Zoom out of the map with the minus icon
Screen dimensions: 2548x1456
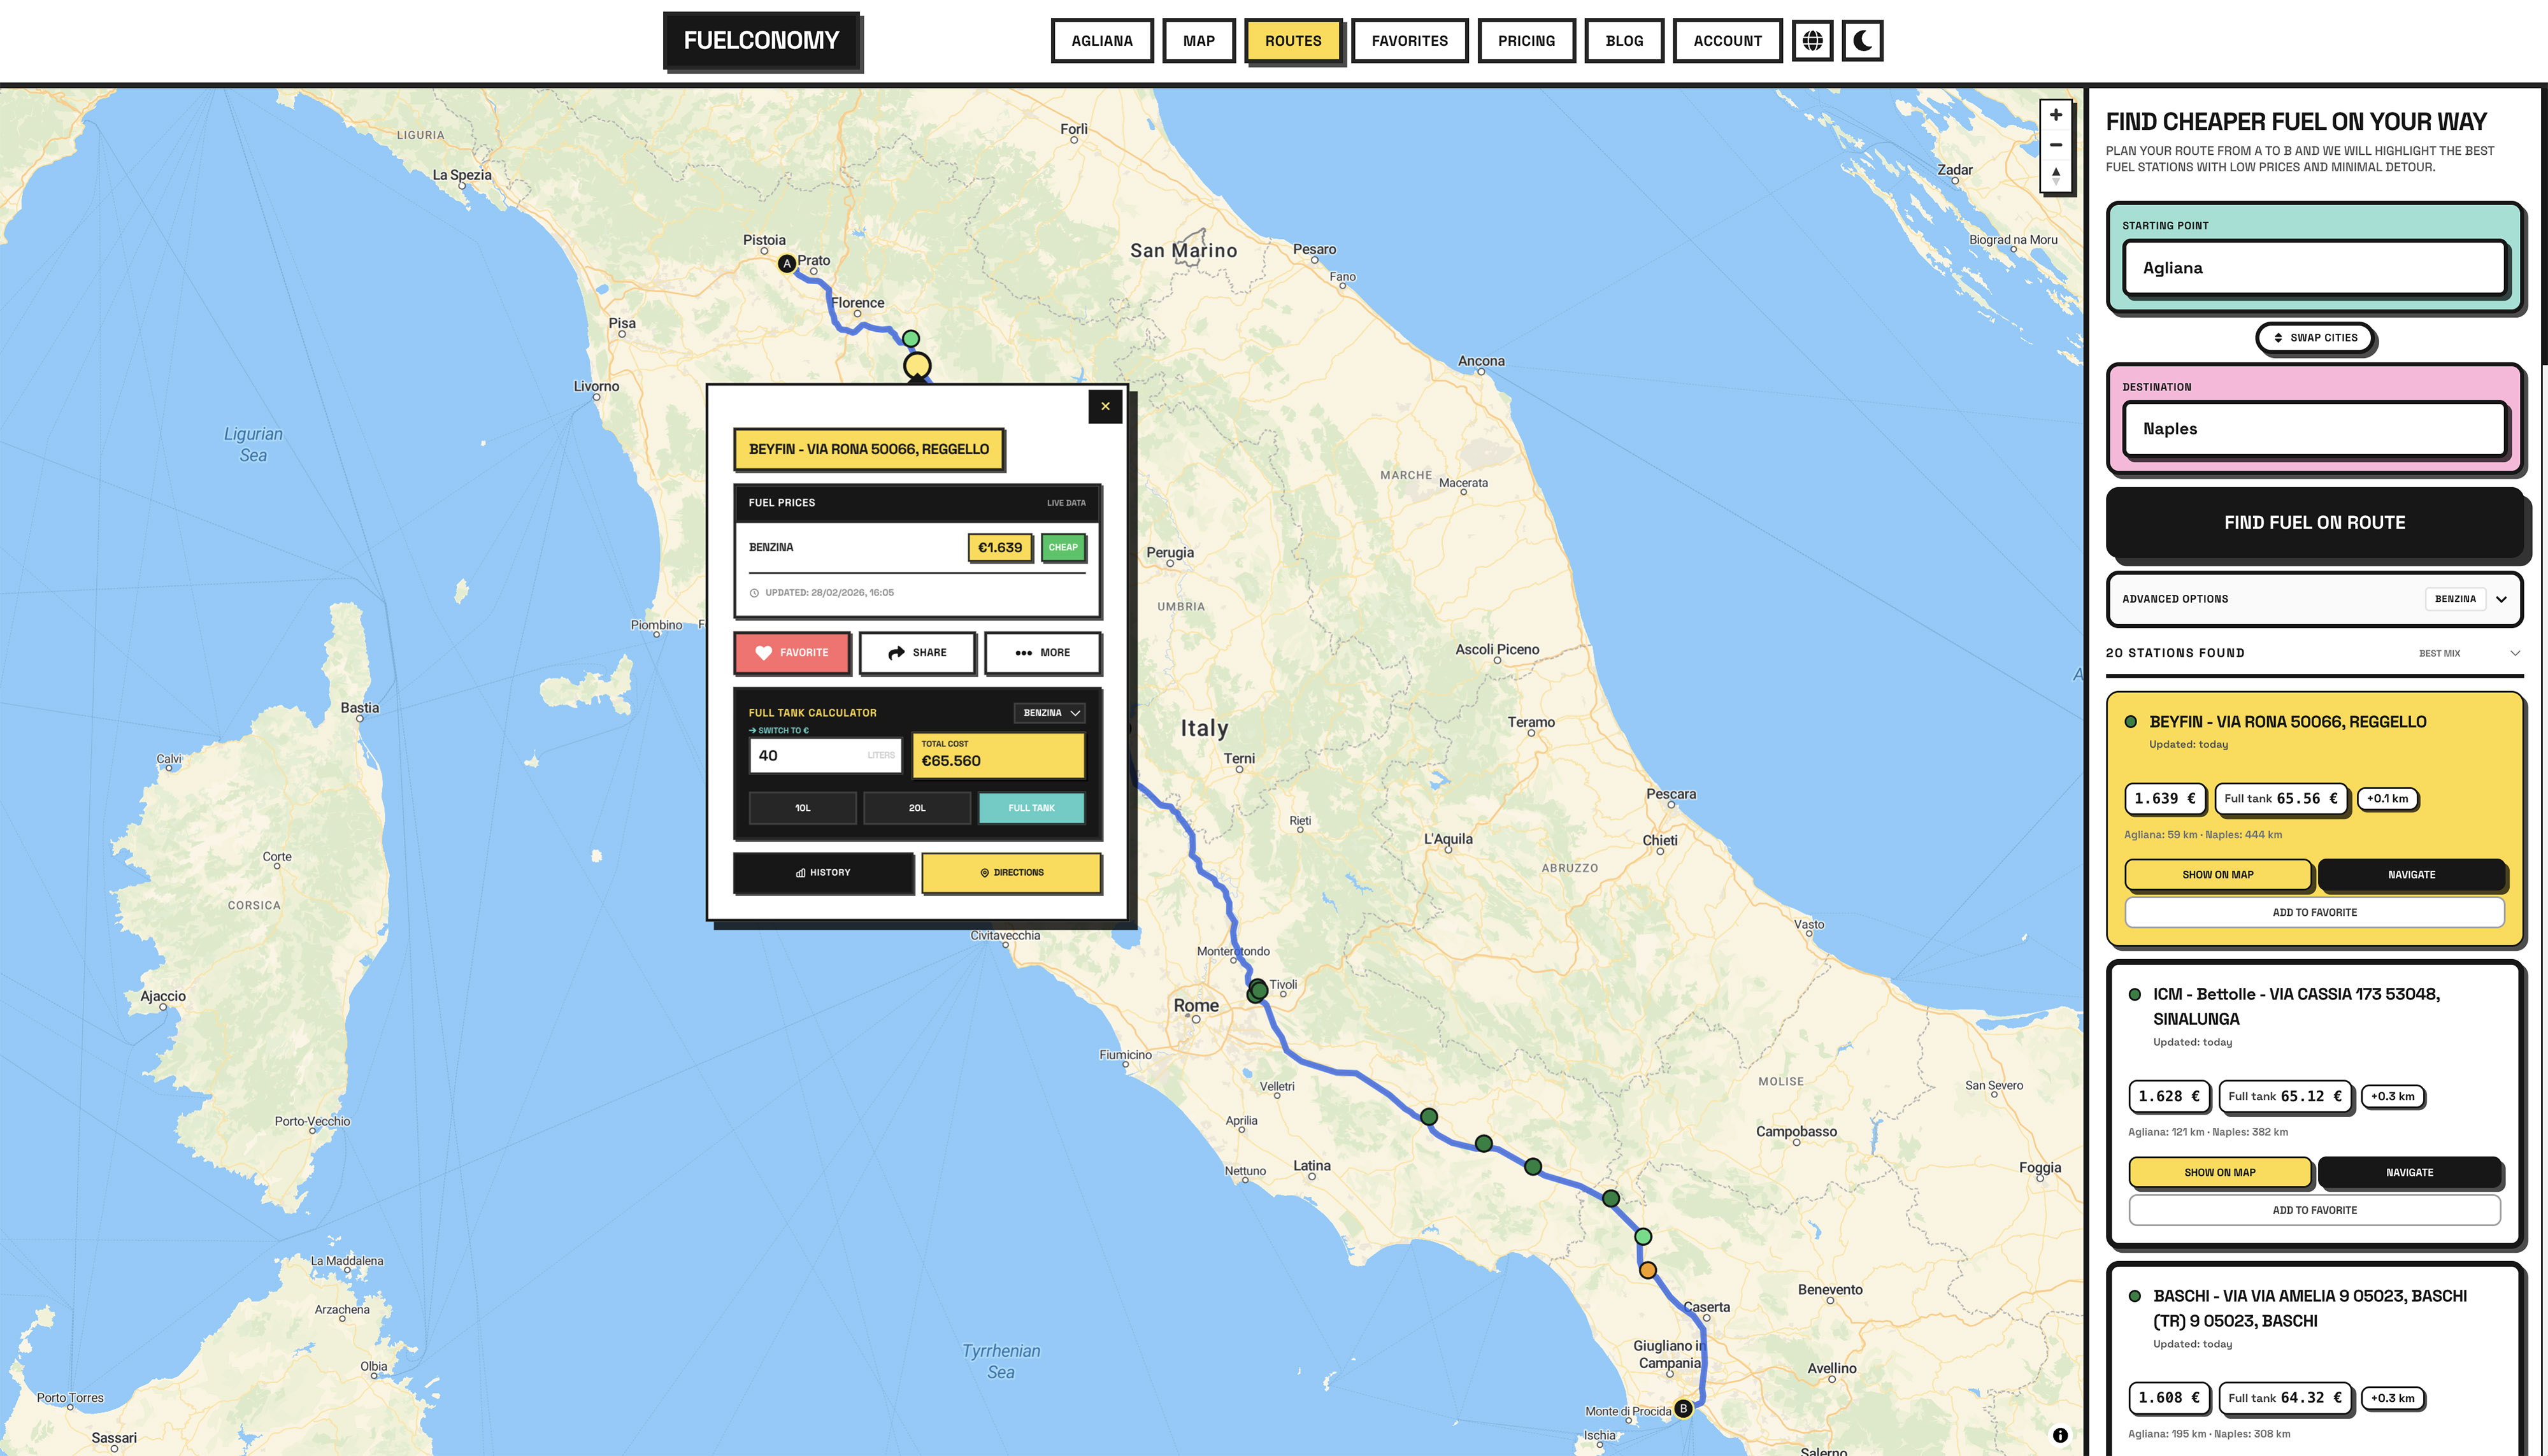click(x=2055, y=145)
